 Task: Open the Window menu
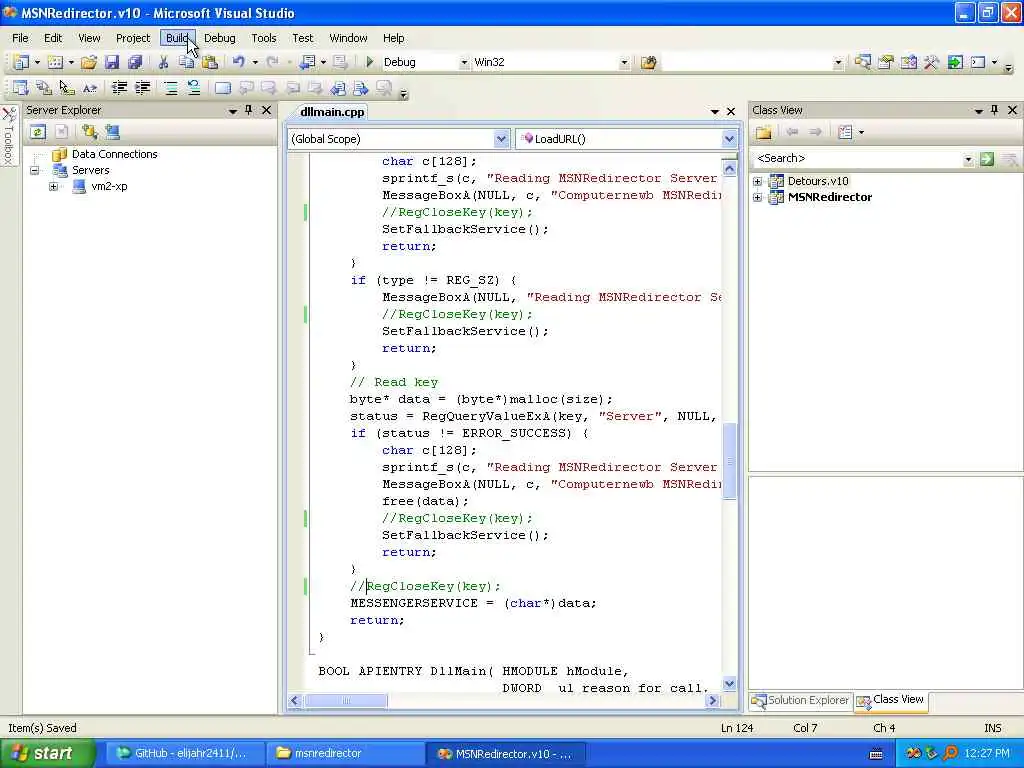coord(348,38)
